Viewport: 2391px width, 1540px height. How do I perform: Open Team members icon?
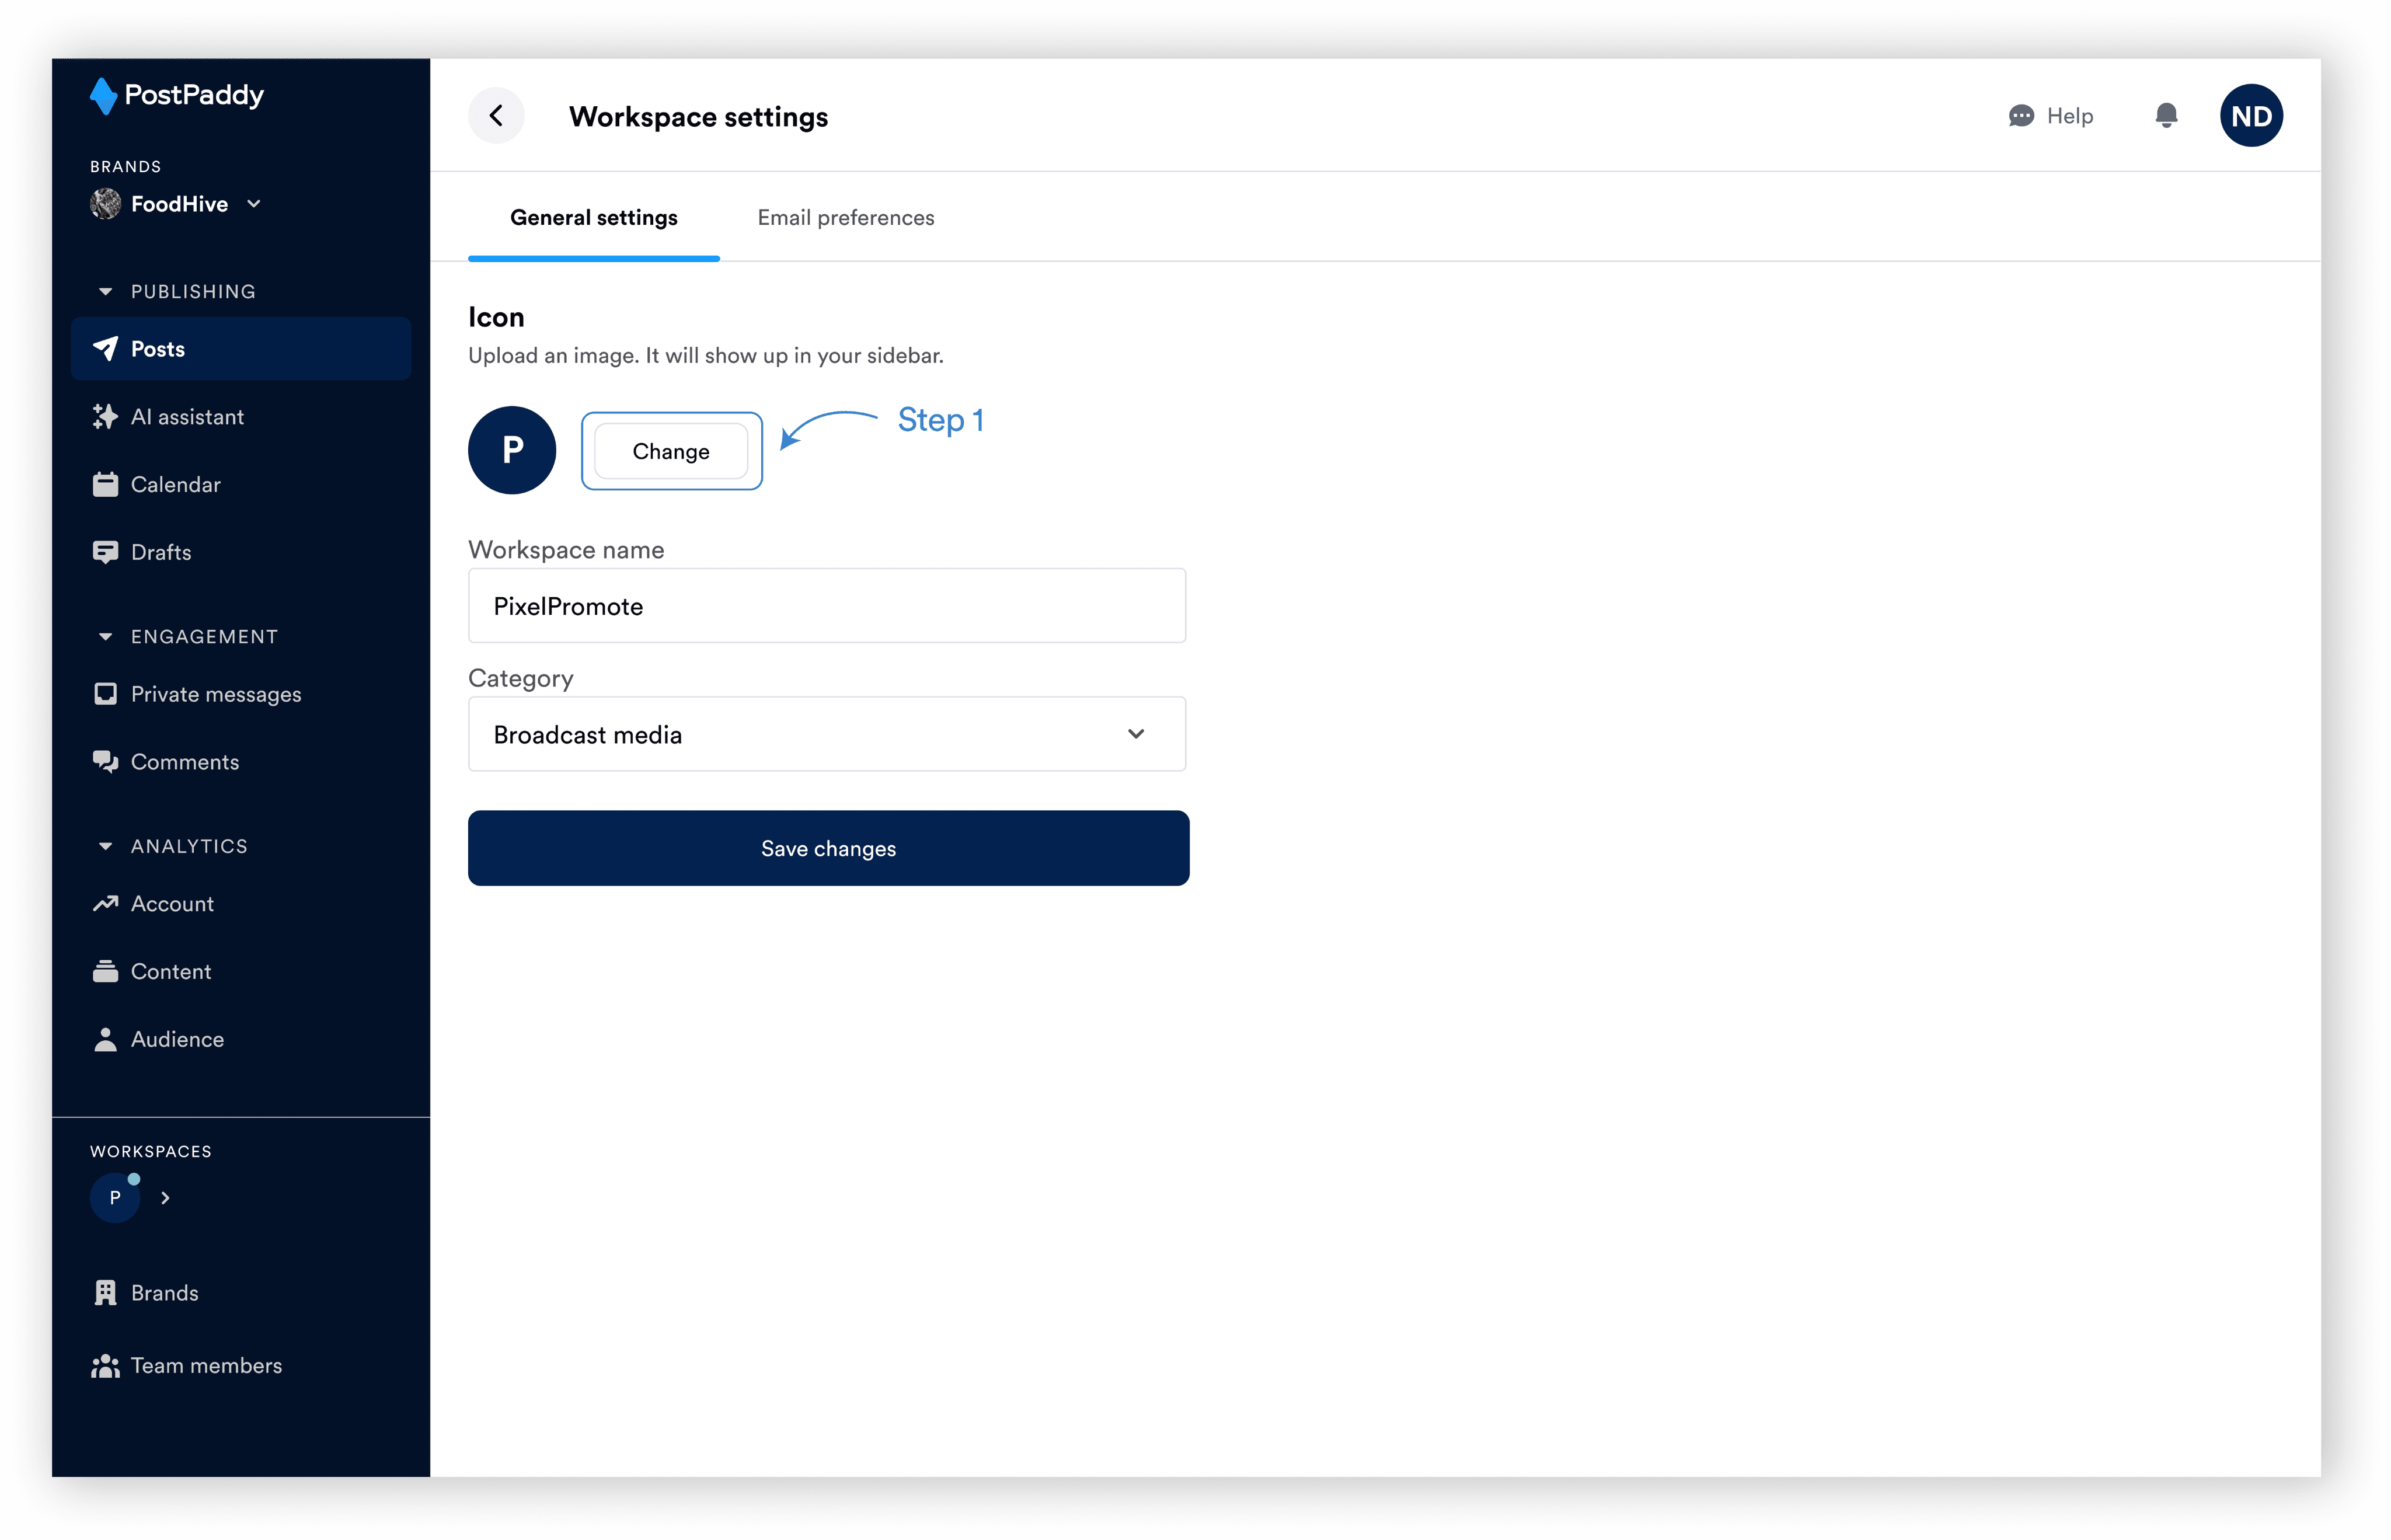(x=105, y=1366)
